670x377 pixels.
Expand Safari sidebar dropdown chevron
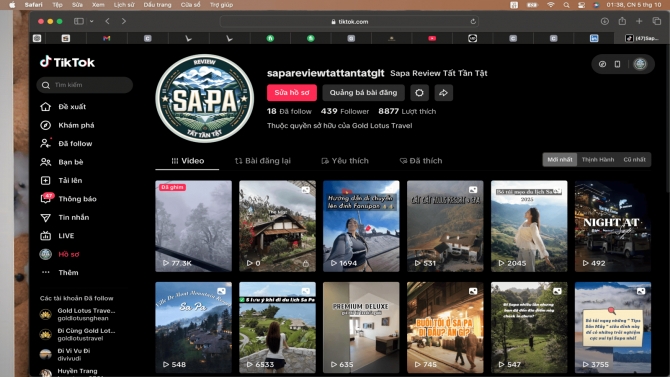click(91, 21)
